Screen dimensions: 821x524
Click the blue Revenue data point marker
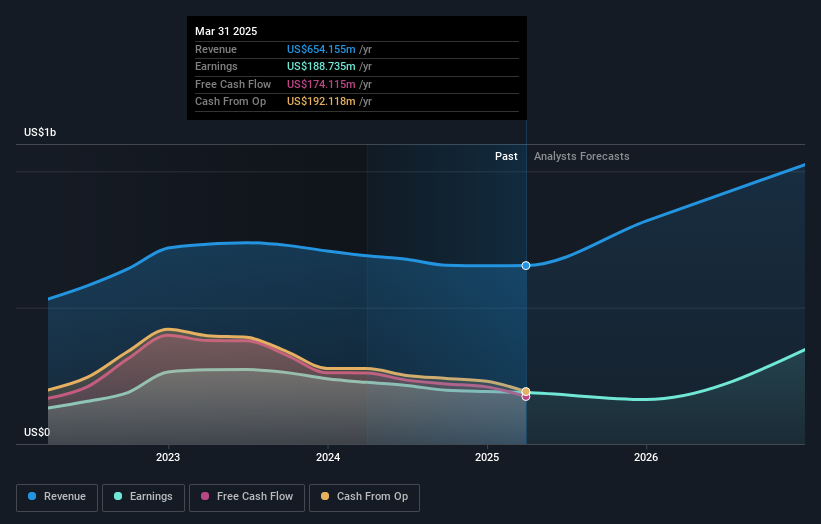pyautogui.click(x=526, y=266)
